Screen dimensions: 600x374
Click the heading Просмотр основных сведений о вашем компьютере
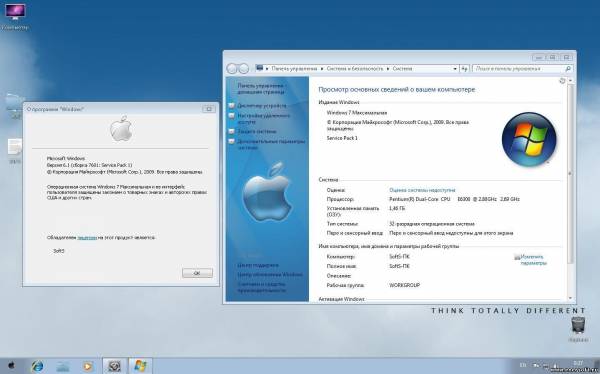(396, 90)
